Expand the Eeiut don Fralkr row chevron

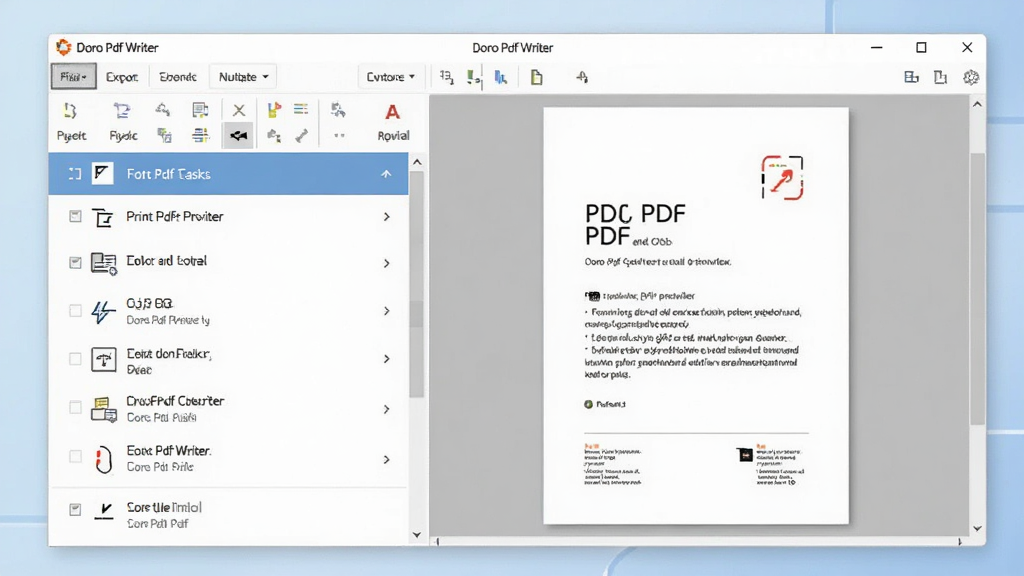[x=387, y=359]
